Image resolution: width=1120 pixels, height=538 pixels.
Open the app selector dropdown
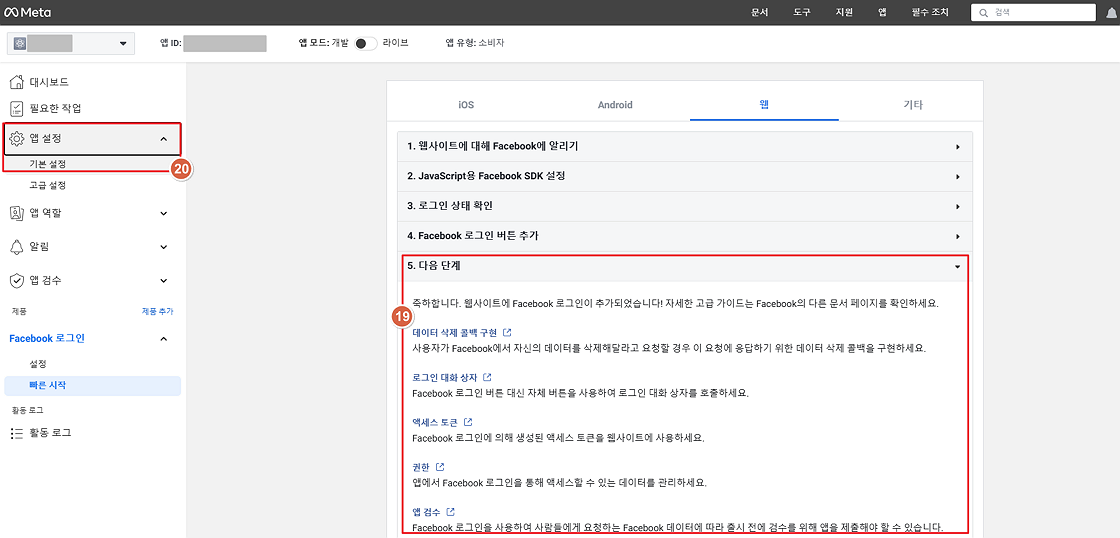coord(71,44)
